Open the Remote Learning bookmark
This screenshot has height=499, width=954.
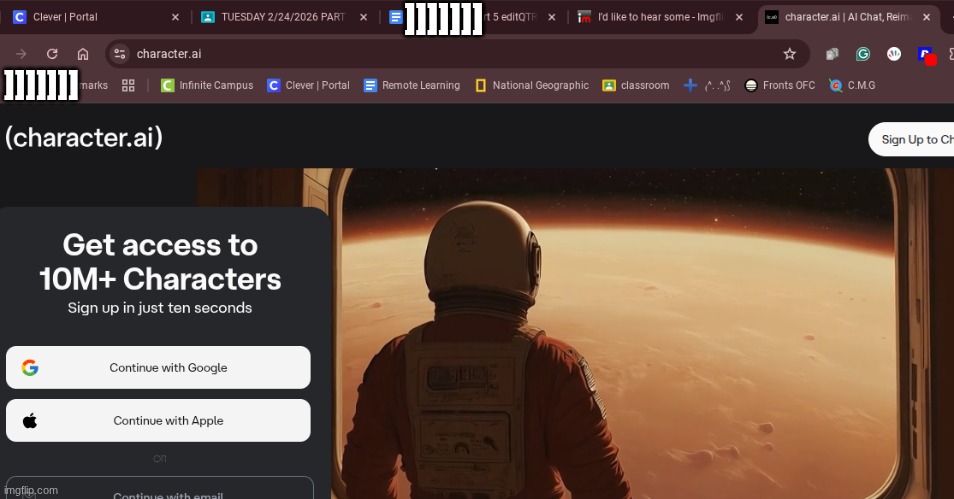pos(411,86)
